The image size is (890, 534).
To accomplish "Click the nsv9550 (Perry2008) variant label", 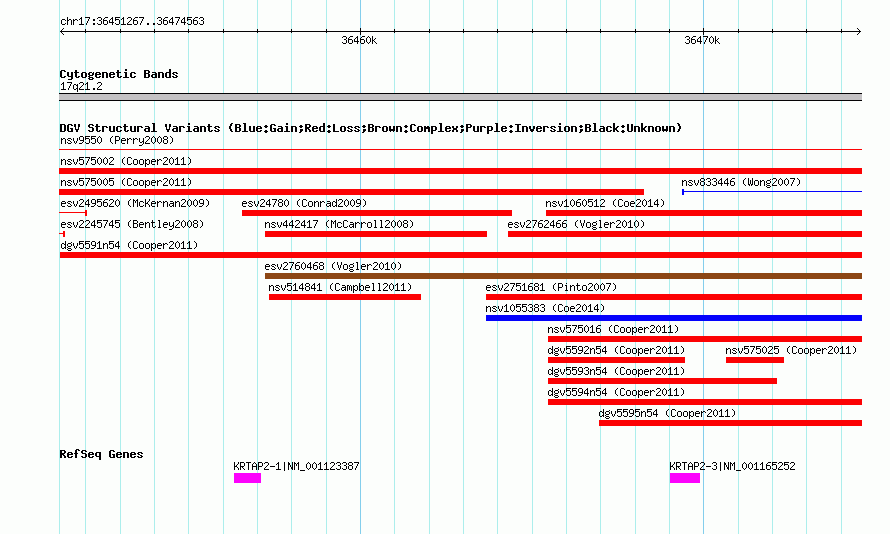I will 117,140.
